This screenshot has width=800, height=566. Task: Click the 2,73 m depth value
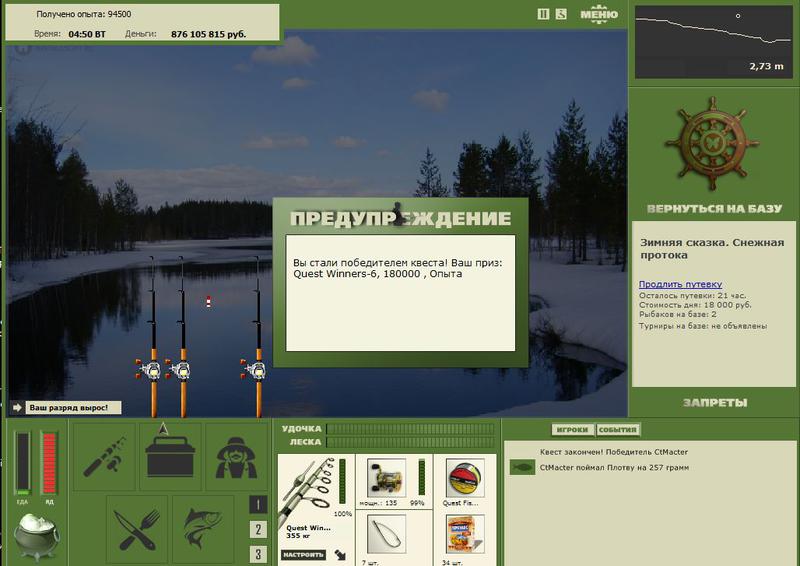tap(766, 66)
